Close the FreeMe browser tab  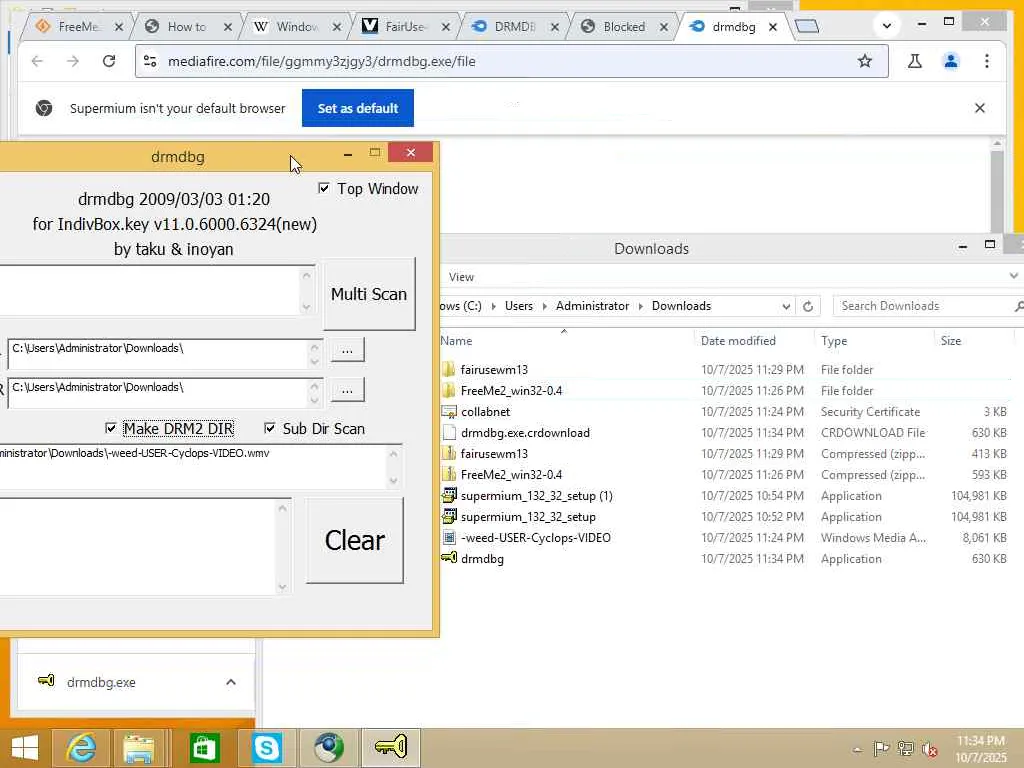119,27
